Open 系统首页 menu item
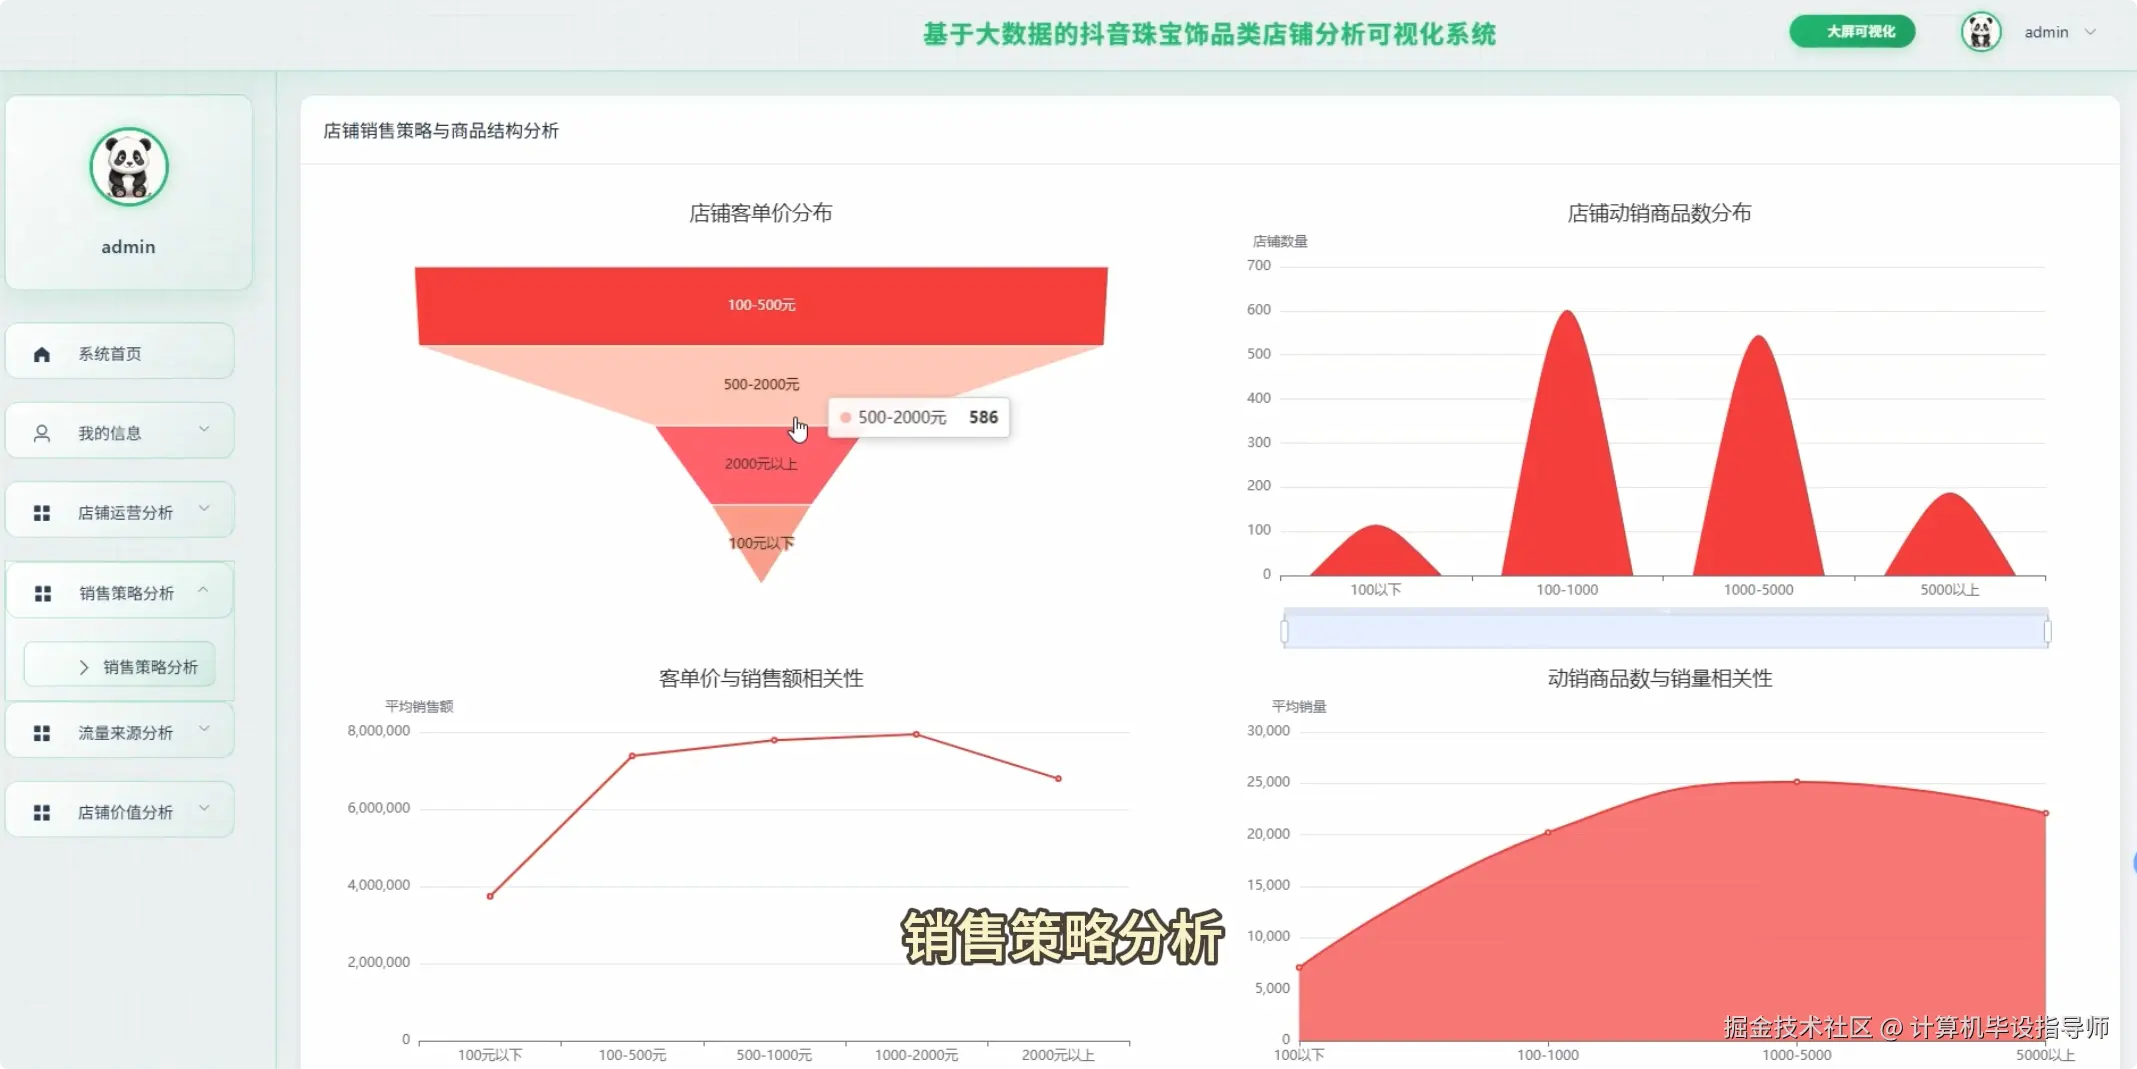The image size is (2137, 1069). 120,351
